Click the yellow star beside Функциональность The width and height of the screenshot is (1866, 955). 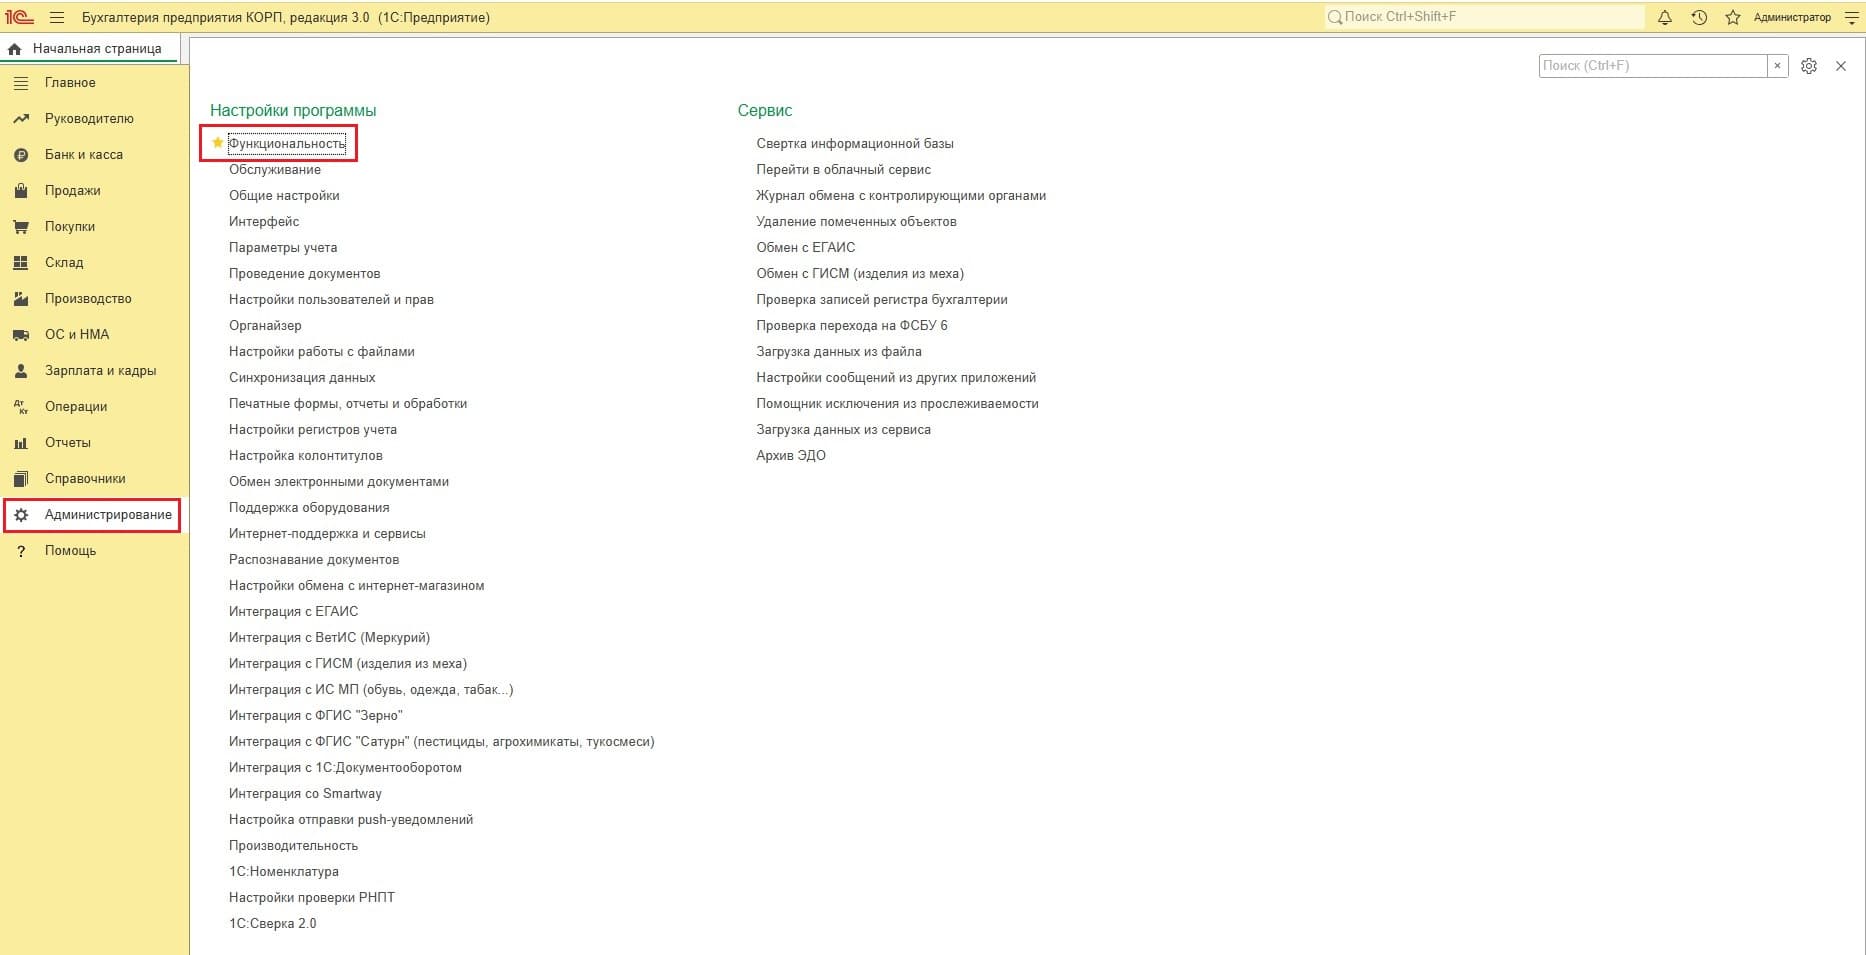tap(217, 143)
